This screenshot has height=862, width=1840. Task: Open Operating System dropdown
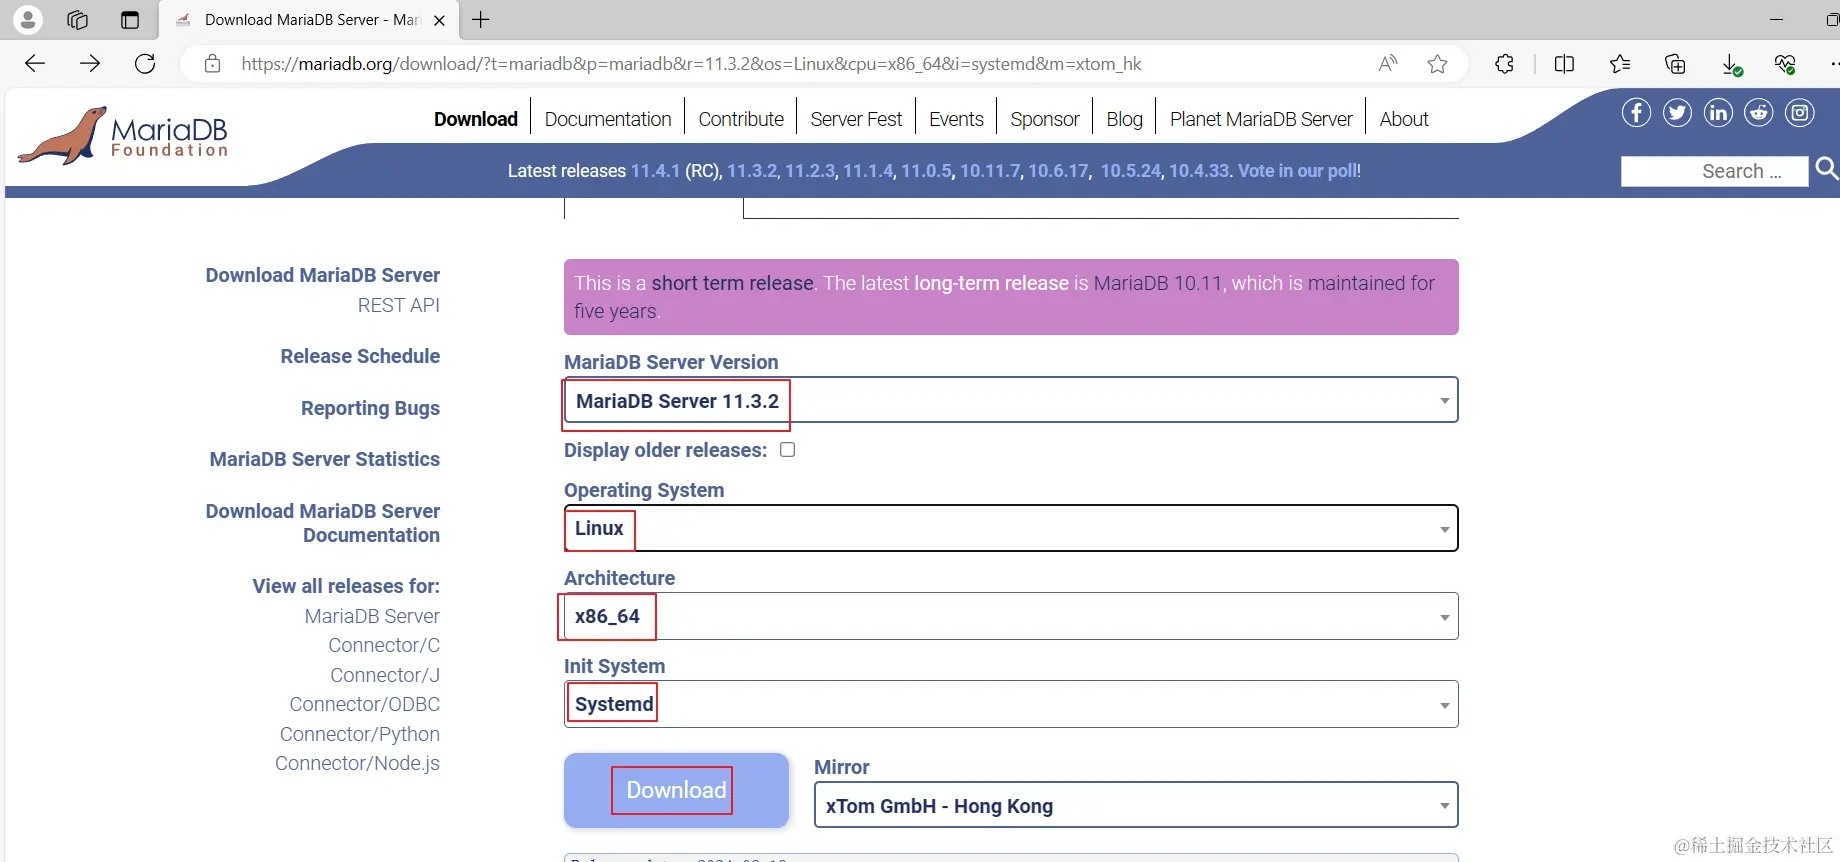click(x=1011, y=528)
